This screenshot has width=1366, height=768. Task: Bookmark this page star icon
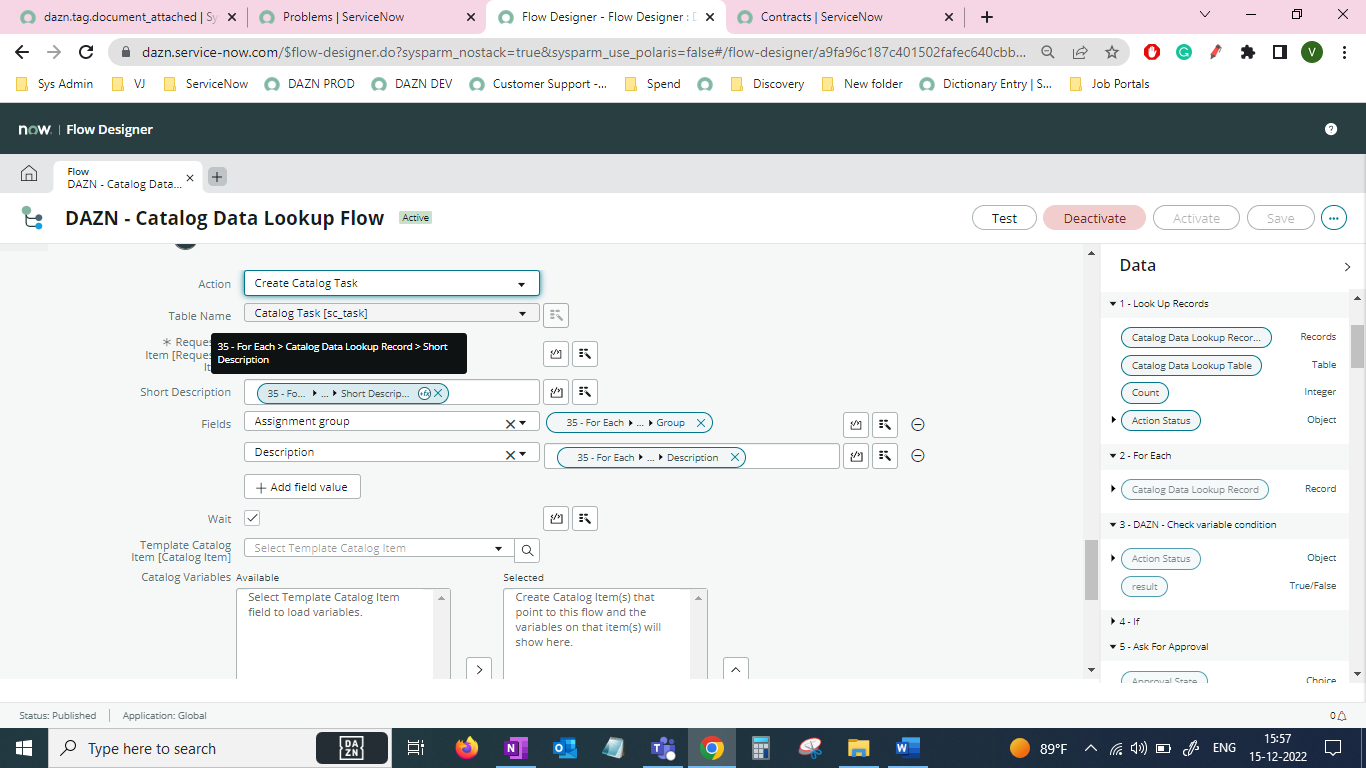1112,52
